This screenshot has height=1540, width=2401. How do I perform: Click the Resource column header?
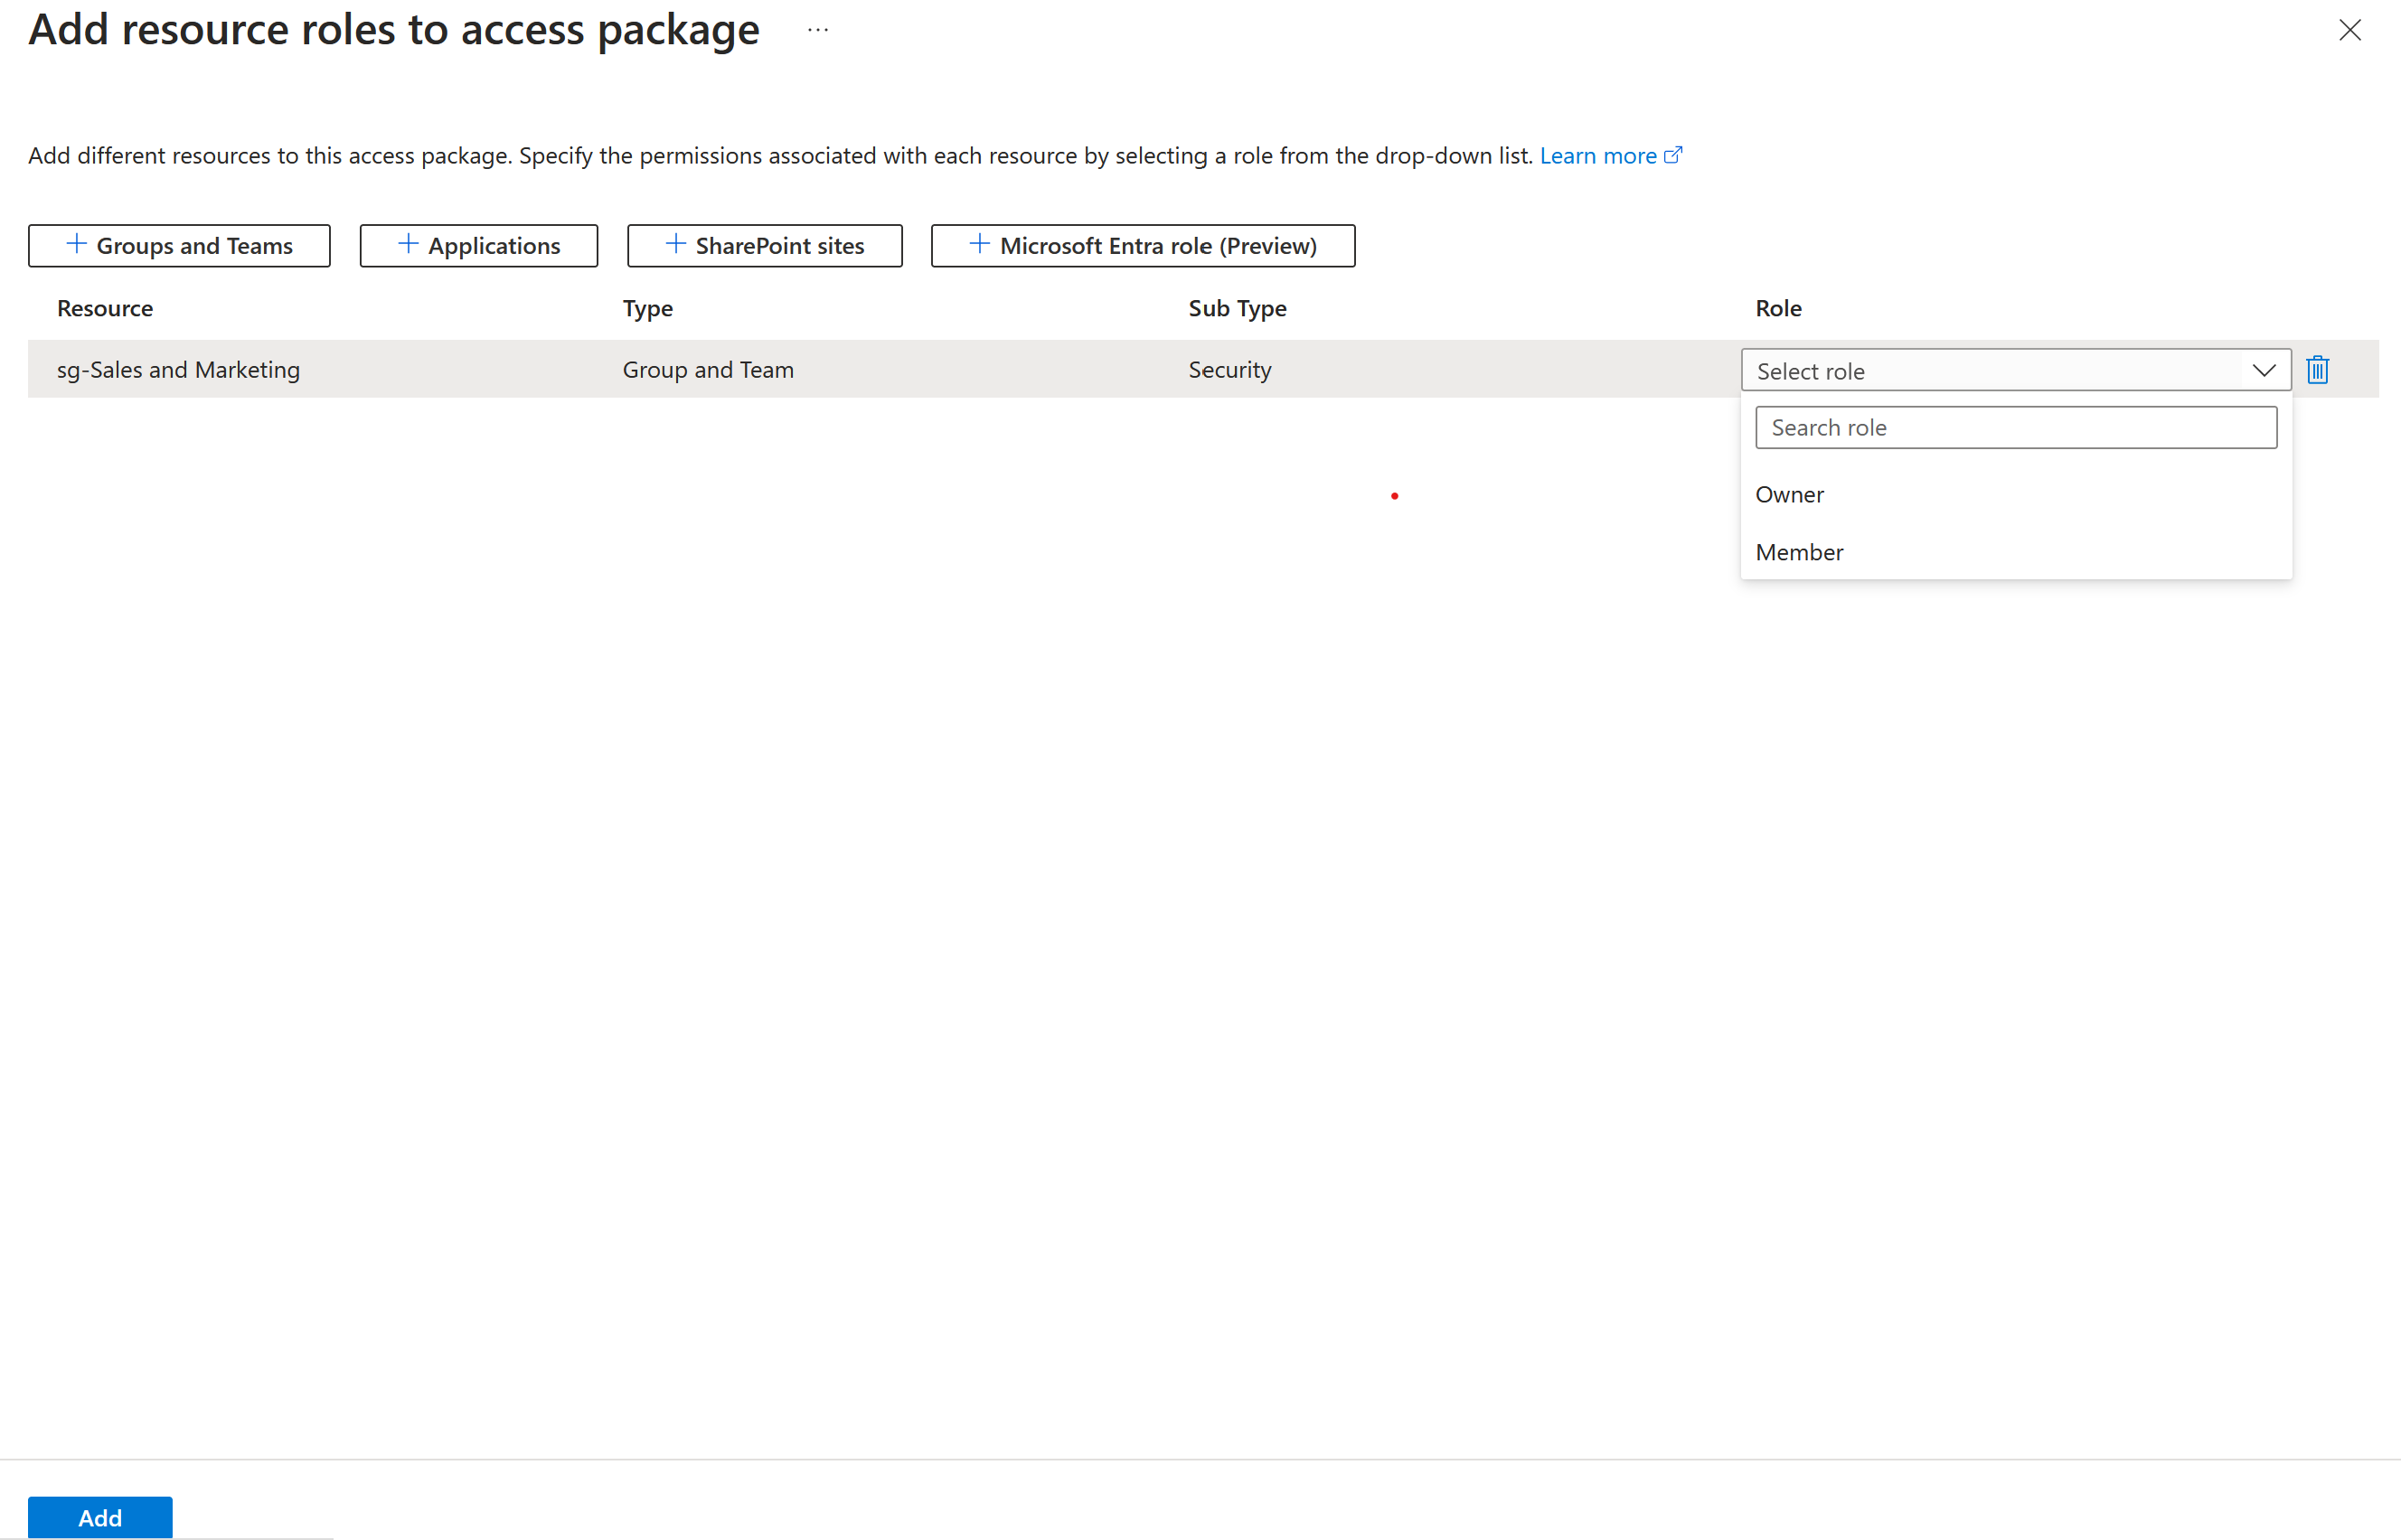tap(105, 308)
